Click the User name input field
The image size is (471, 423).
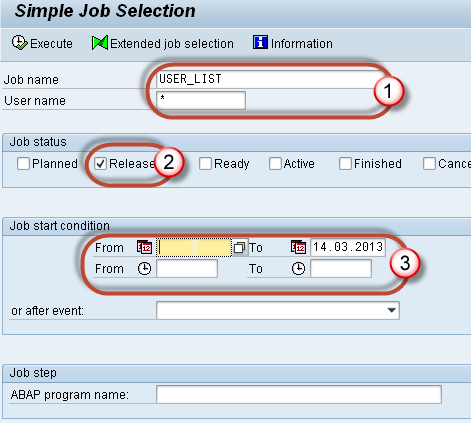[x=201, y=100]
